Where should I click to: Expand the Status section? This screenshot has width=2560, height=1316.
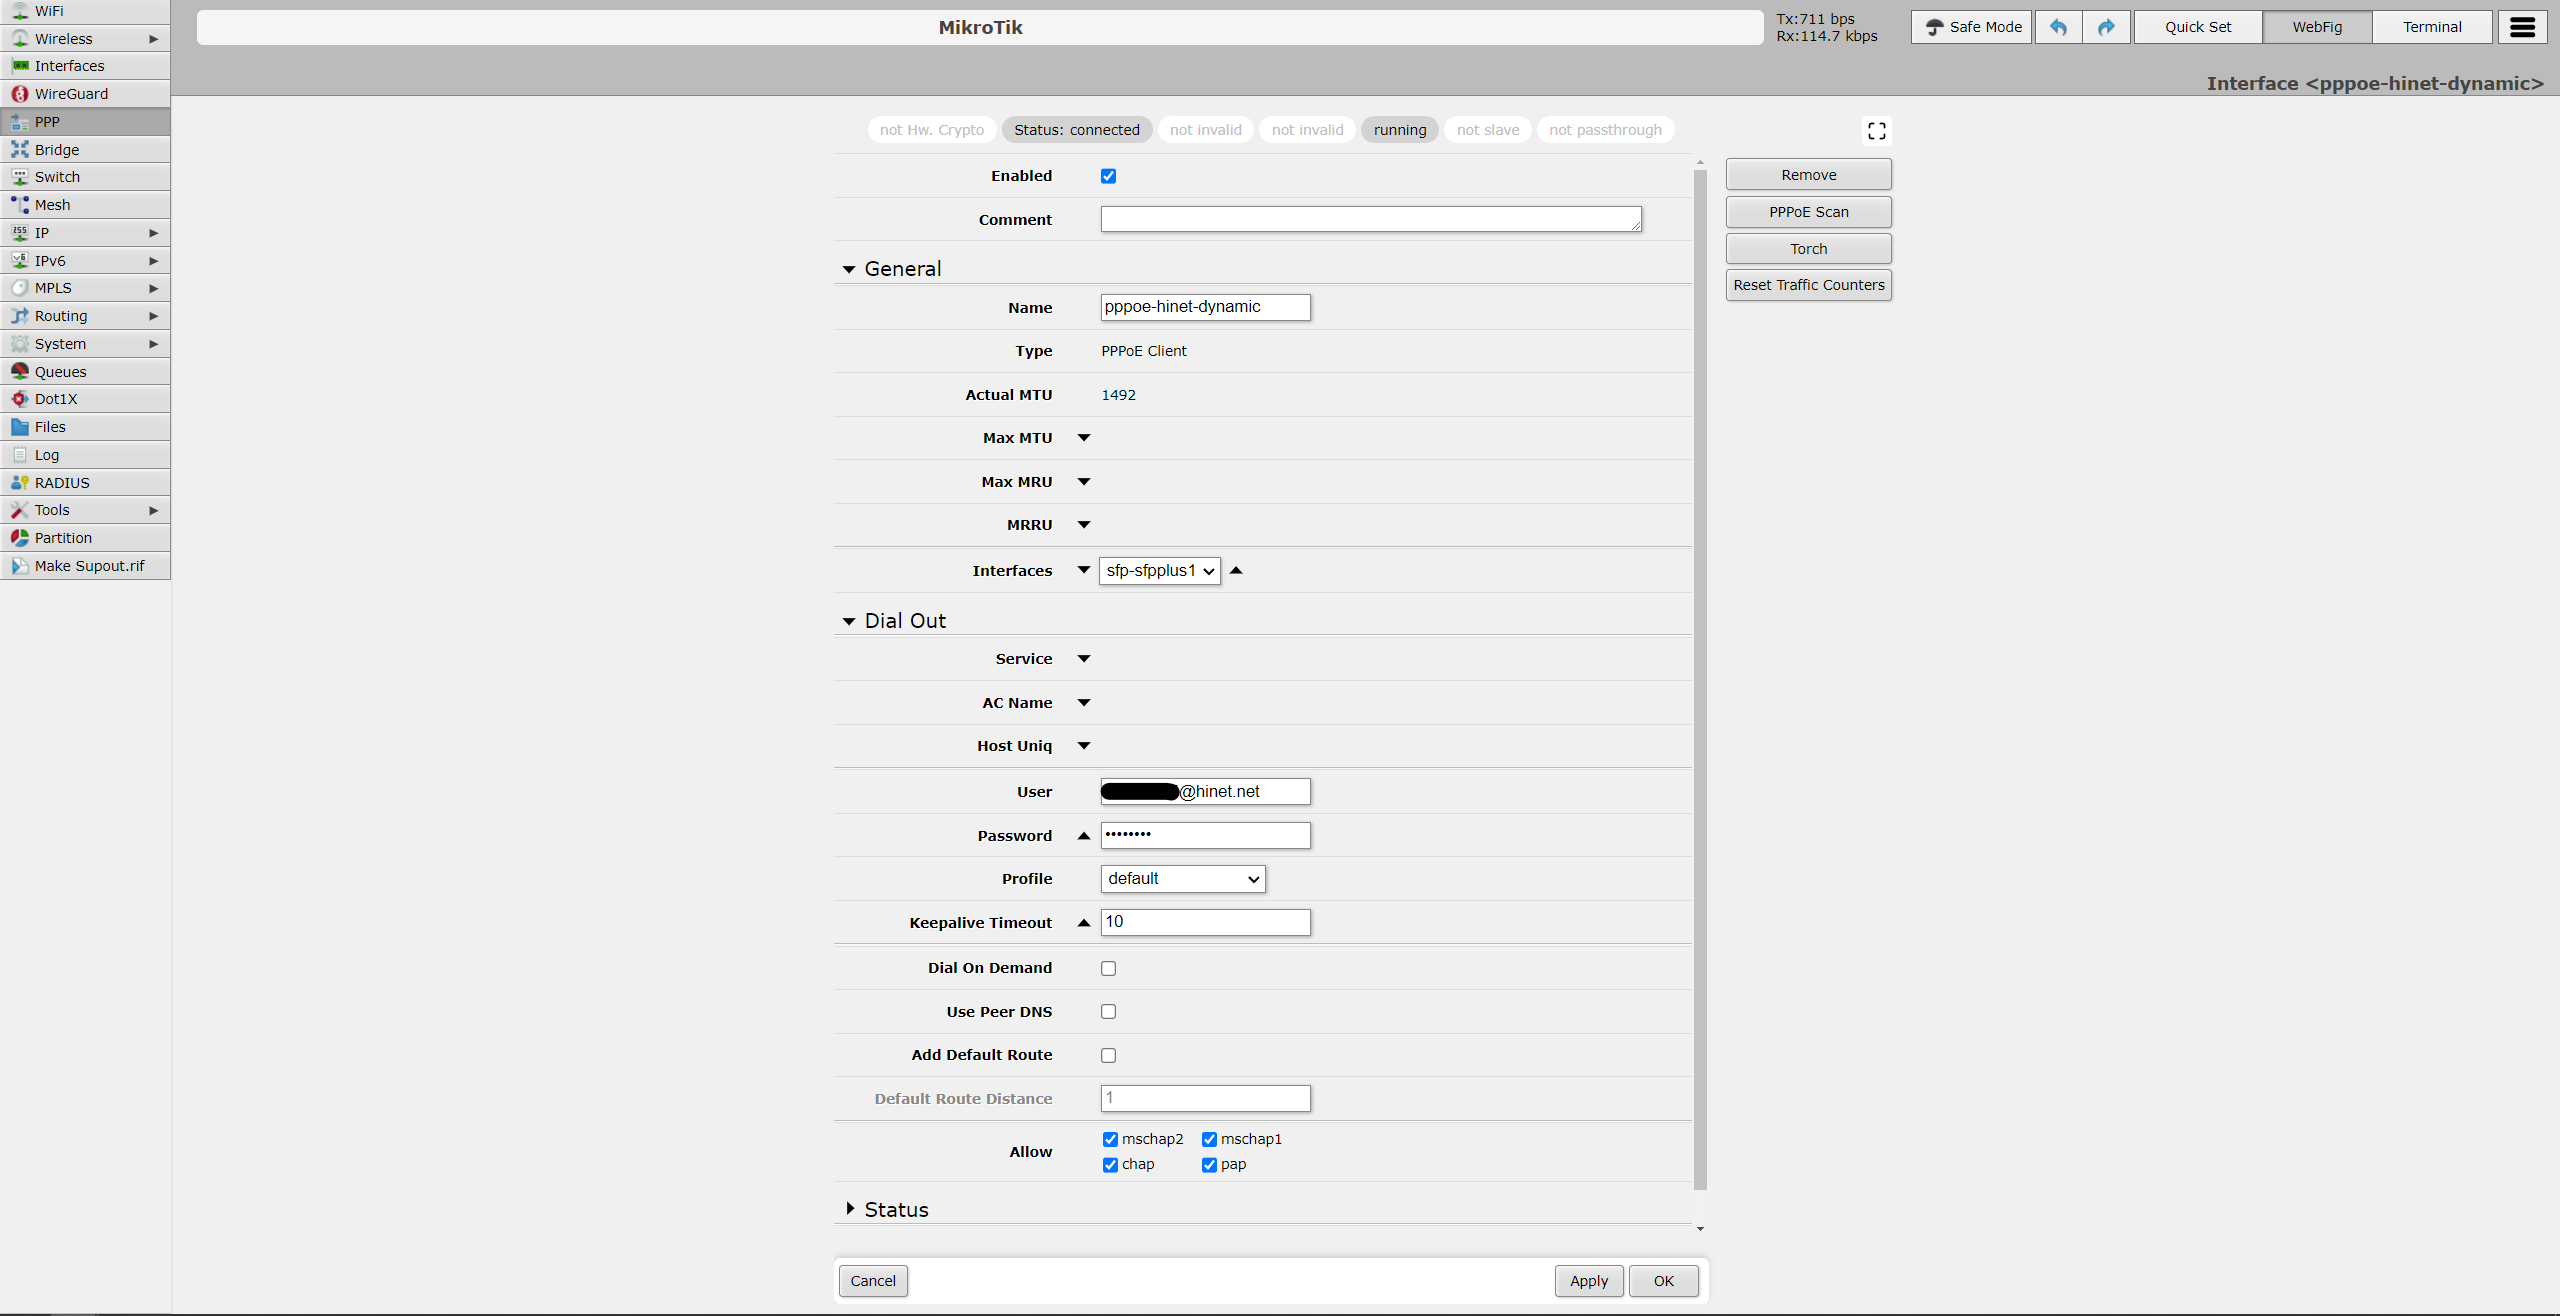896,1210
